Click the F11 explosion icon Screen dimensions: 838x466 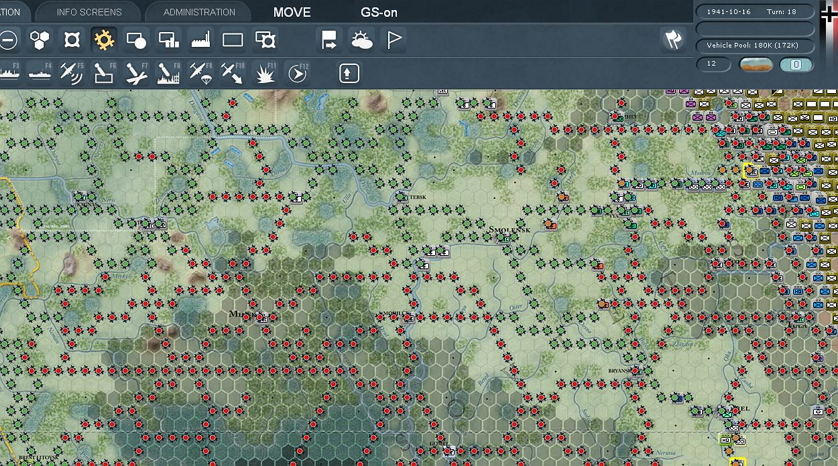(265, 73)
